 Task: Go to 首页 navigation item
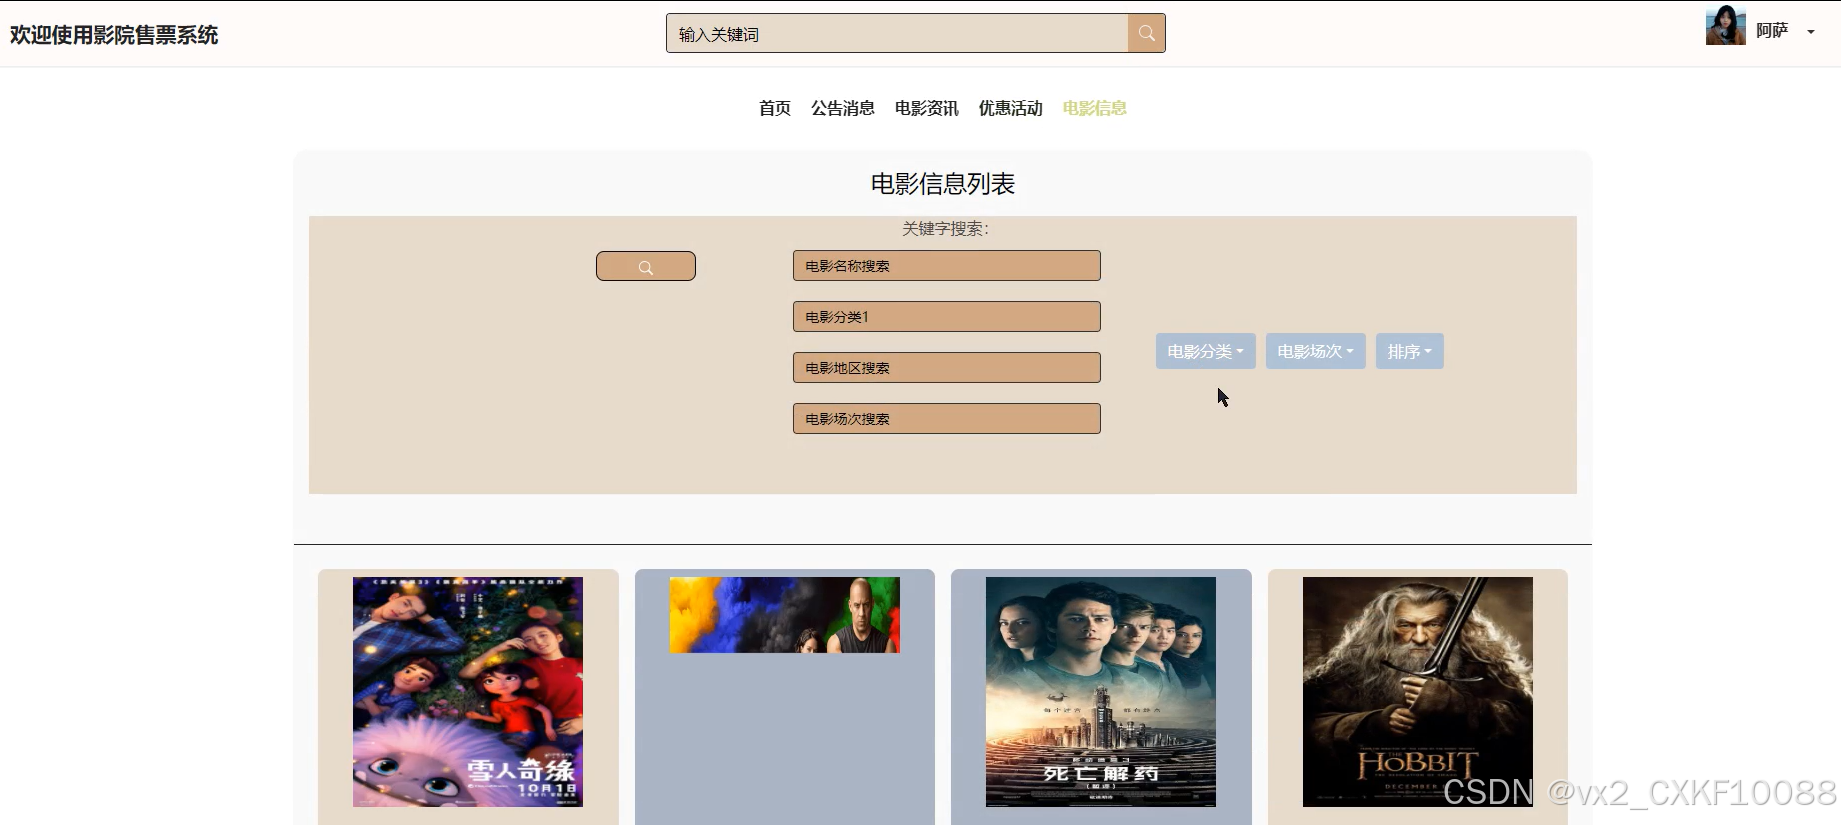point(775,108)
